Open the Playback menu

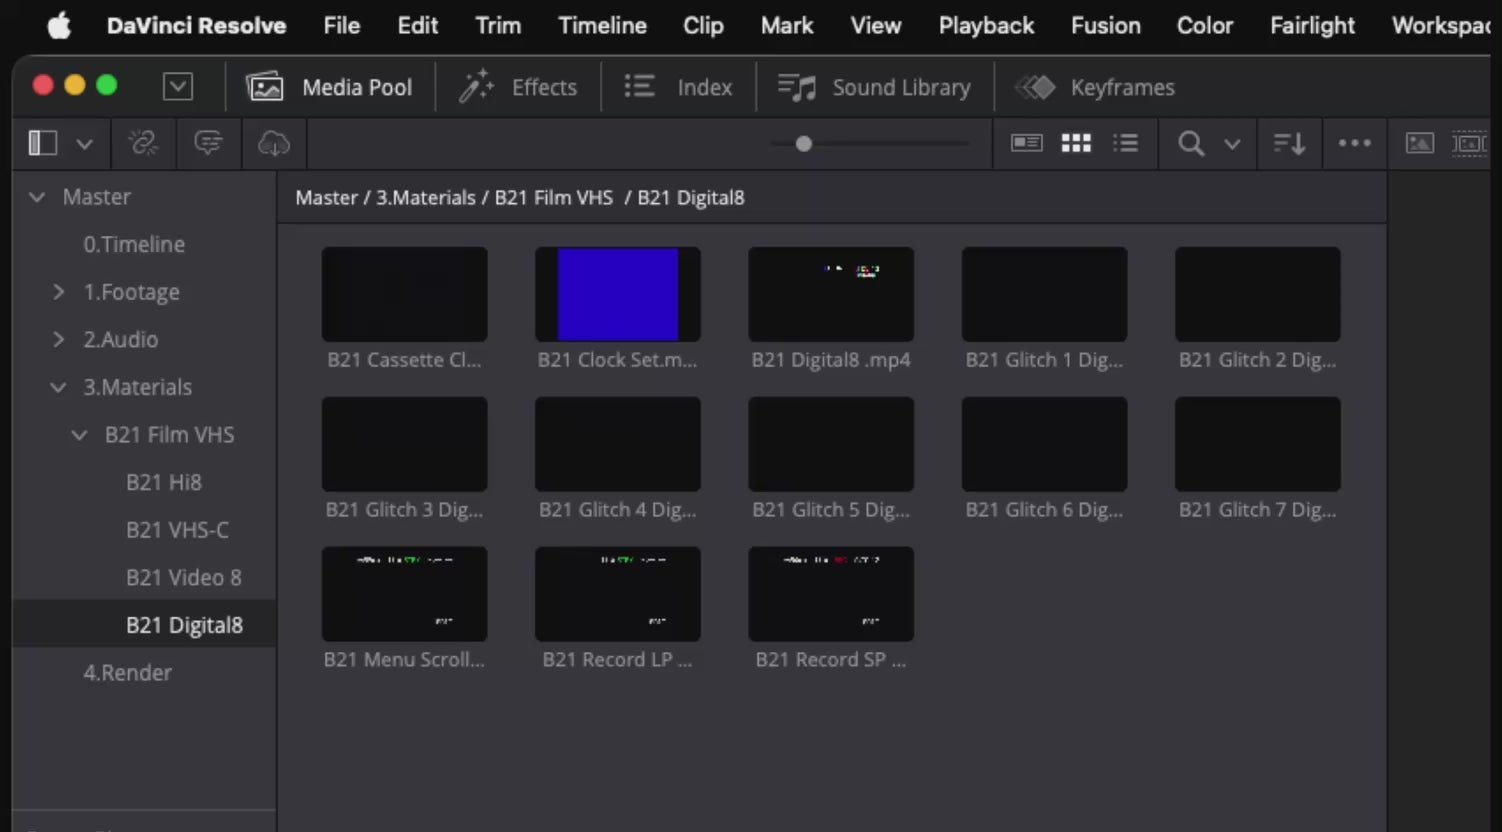point(985,26)
